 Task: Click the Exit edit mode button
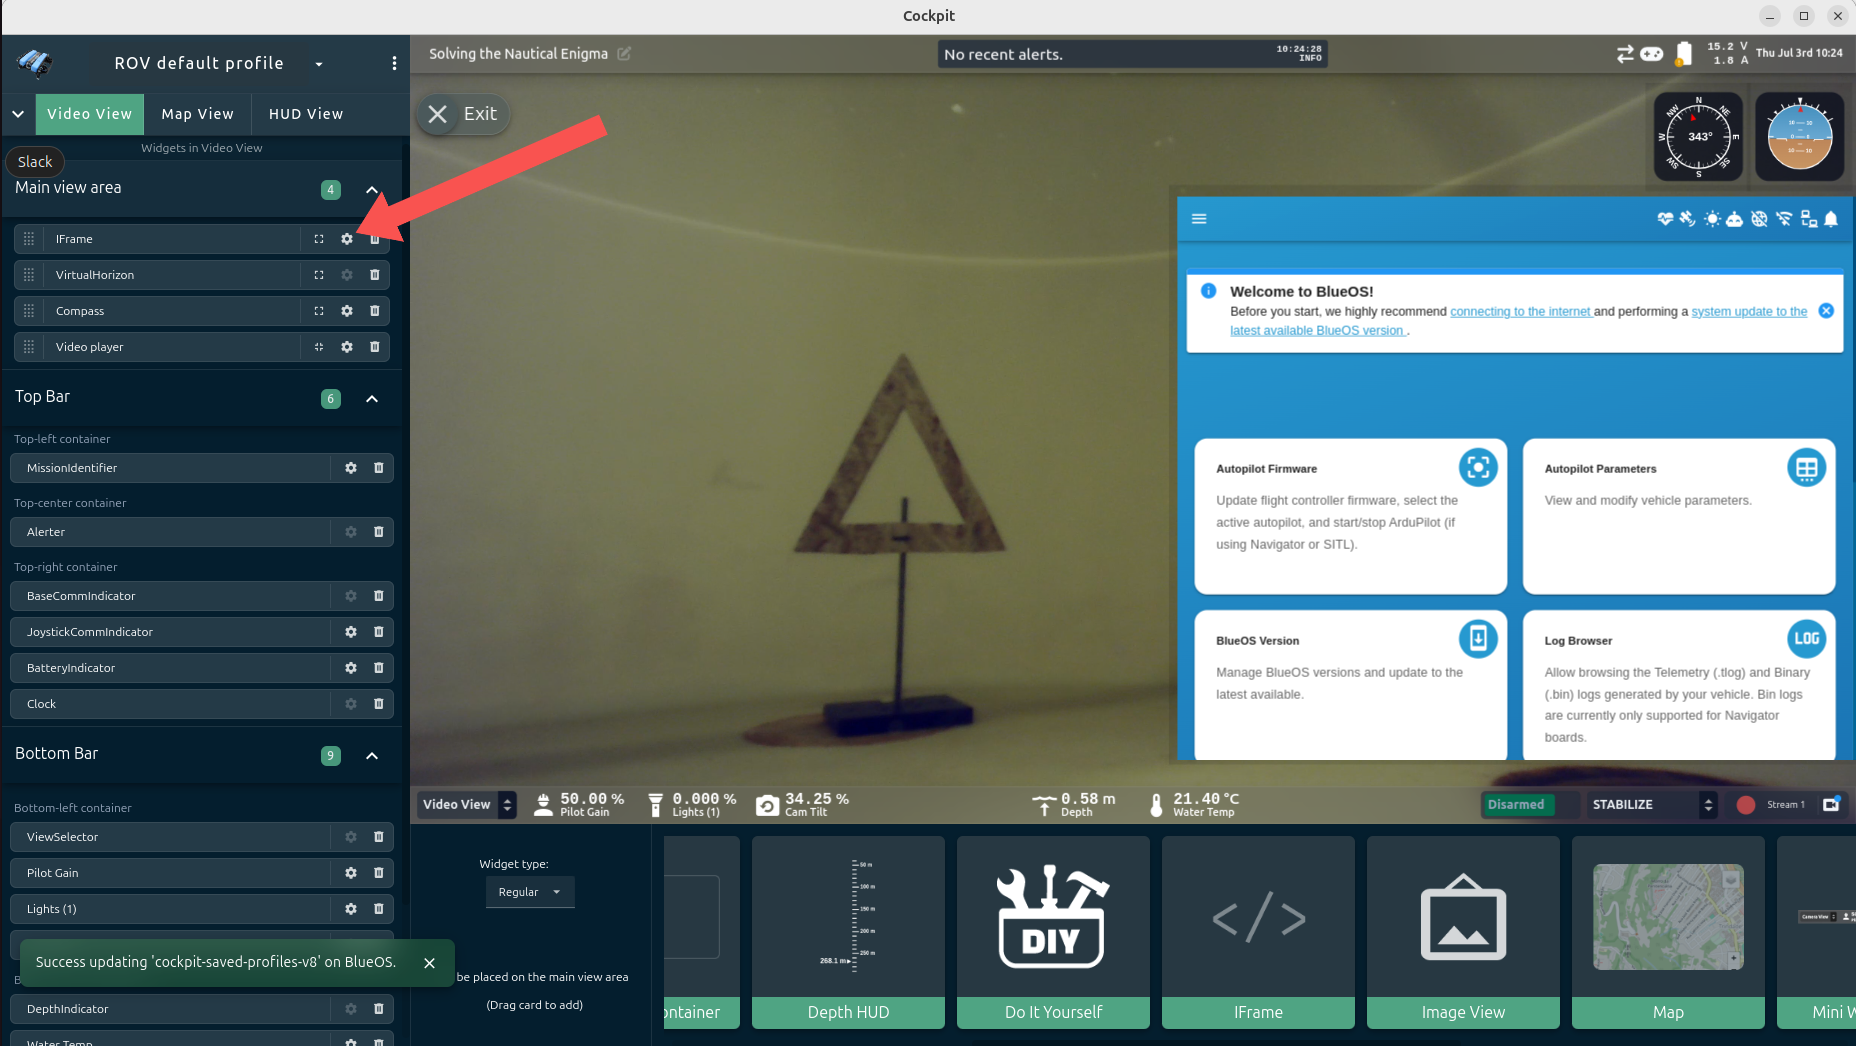click(x=463, y=114)
